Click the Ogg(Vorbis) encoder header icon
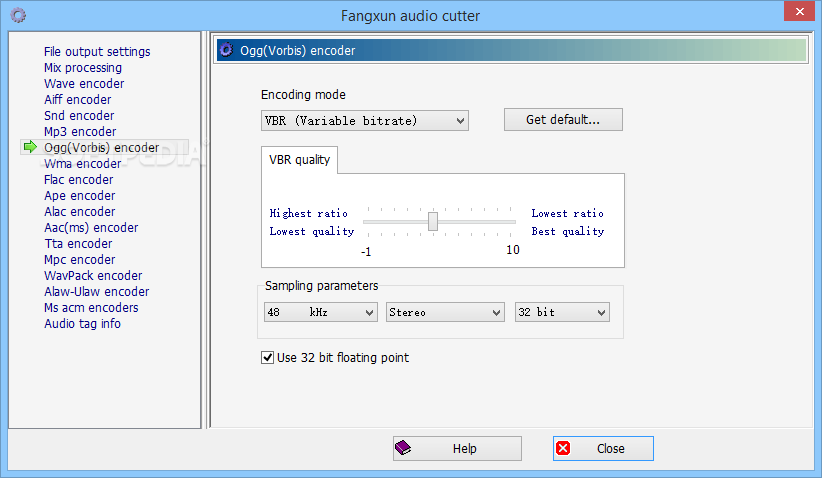Screen dimensions: 822x478 pyautogui.click(x=226, y=50)
